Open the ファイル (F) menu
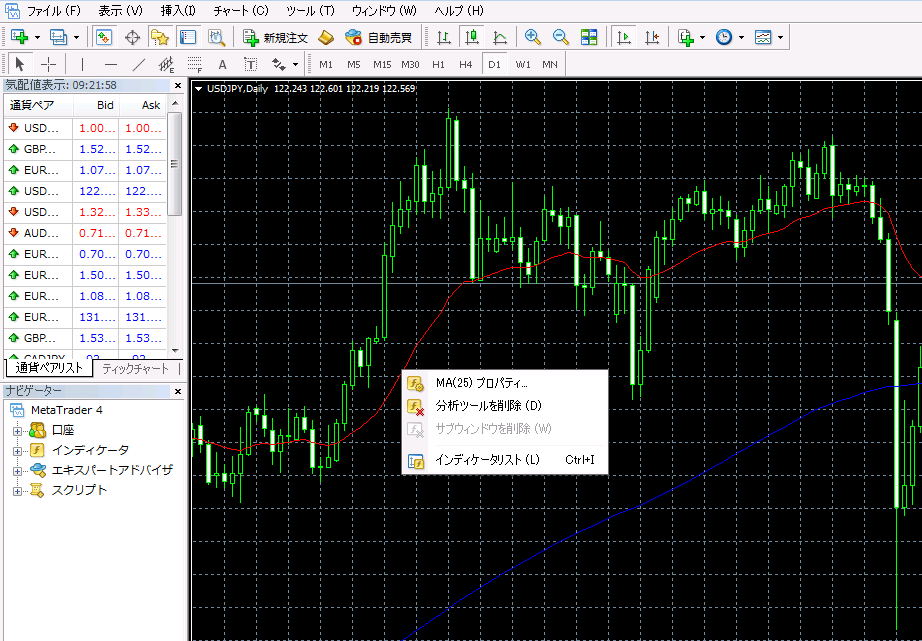Screen dimensions: 922x641 (x=54, y=11)
